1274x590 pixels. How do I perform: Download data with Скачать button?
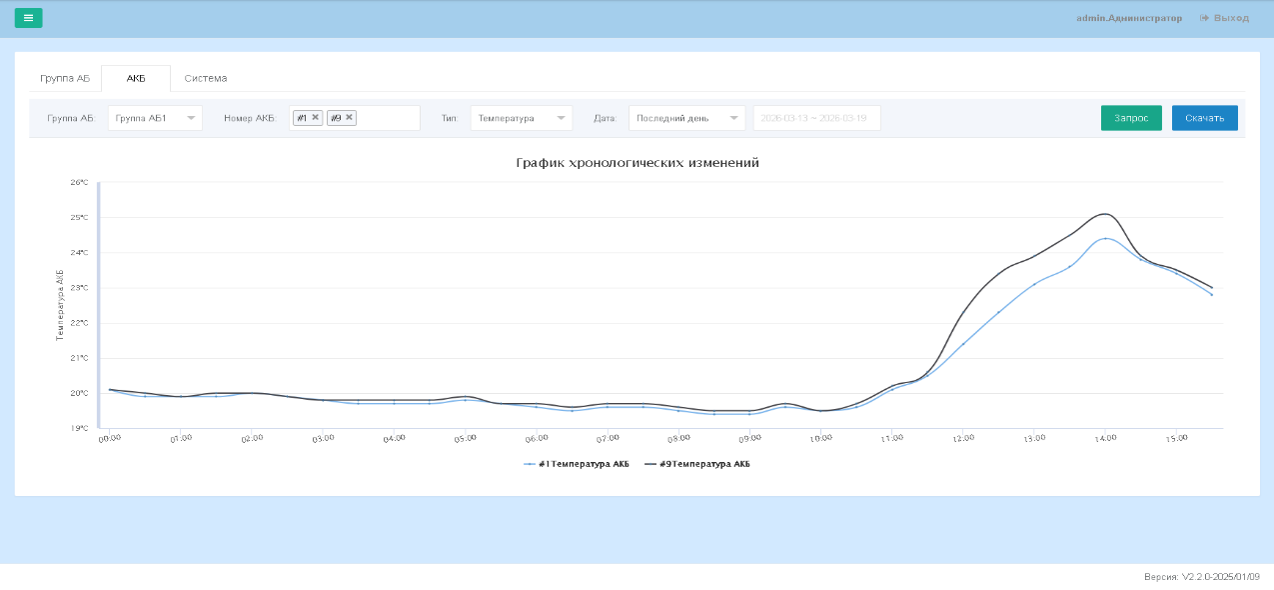point(1205,118)
